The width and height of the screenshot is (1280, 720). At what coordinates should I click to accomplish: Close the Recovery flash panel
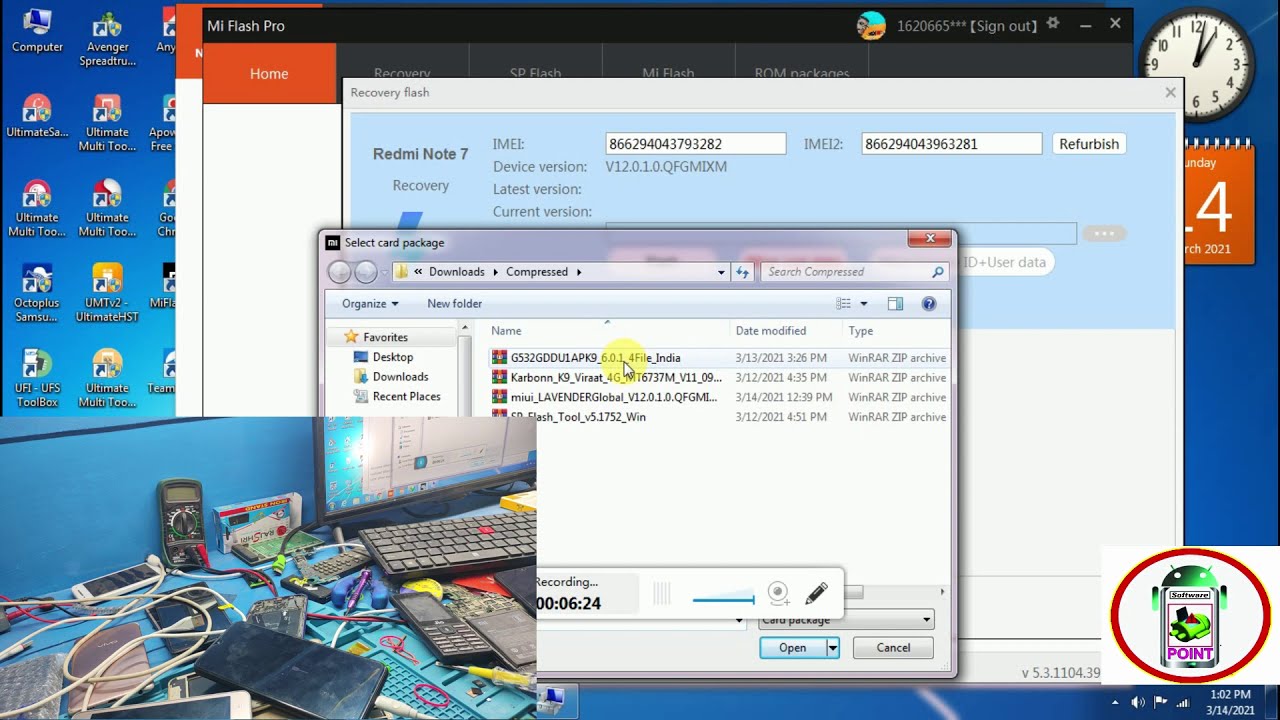1170,93
